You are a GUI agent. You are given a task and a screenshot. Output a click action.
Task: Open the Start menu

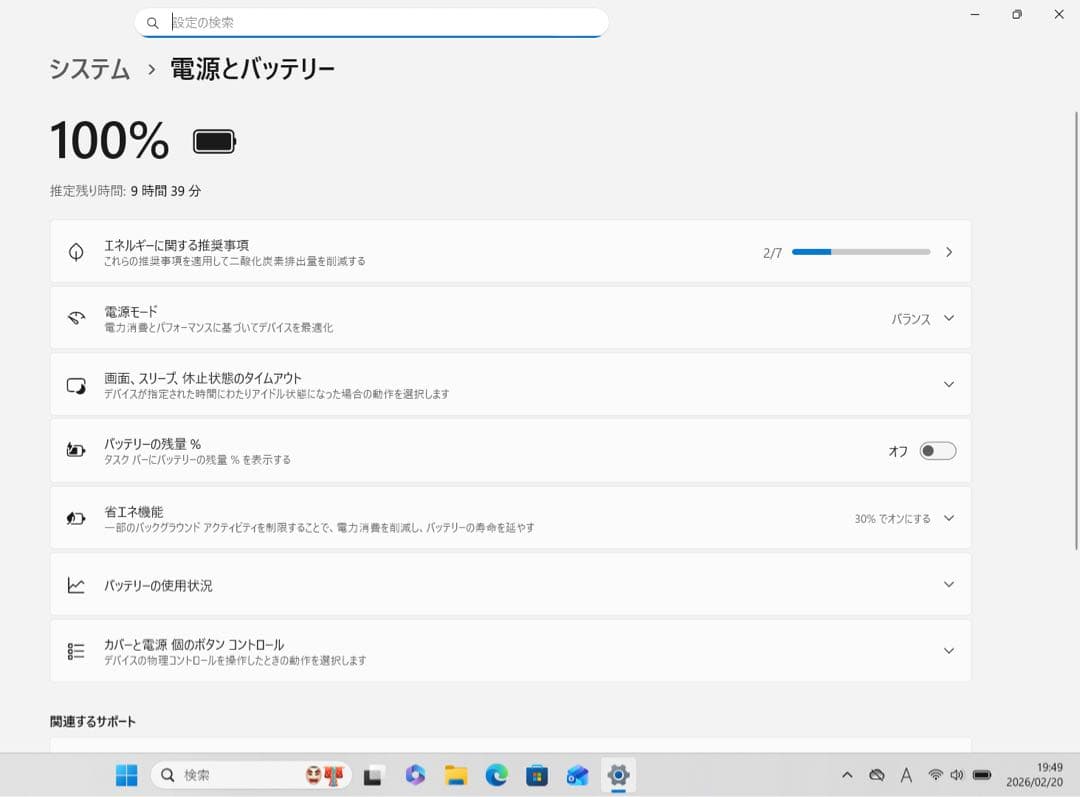pos(125,775)
